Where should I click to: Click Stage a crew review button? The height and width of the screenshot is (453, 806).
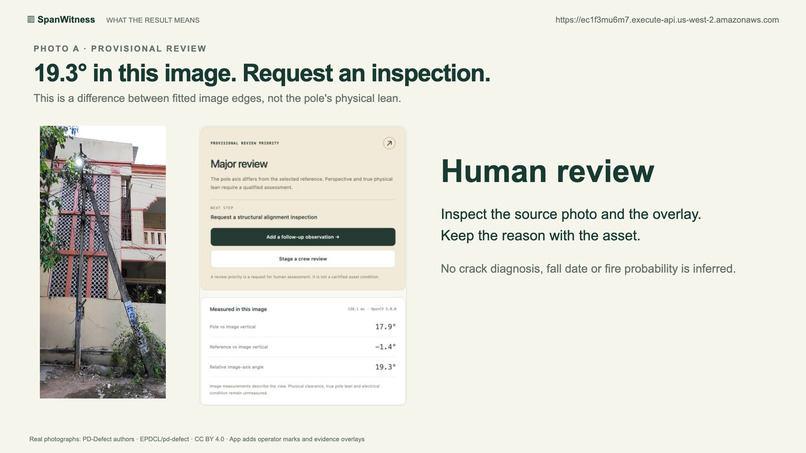pyautogui.click(x=303, y=259)
